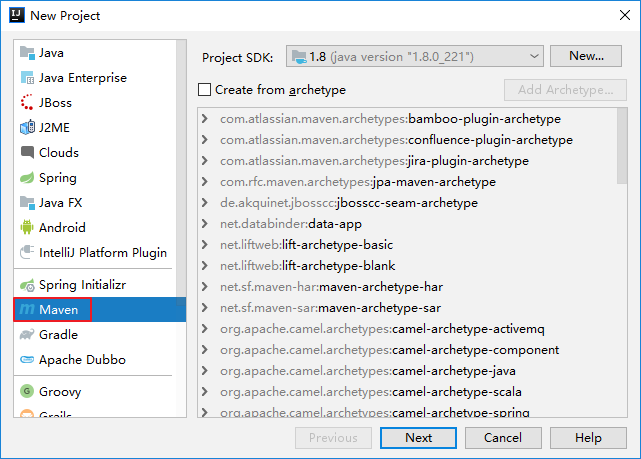Click the New... SDK button

pyautogui.click(x=586, y=56)
